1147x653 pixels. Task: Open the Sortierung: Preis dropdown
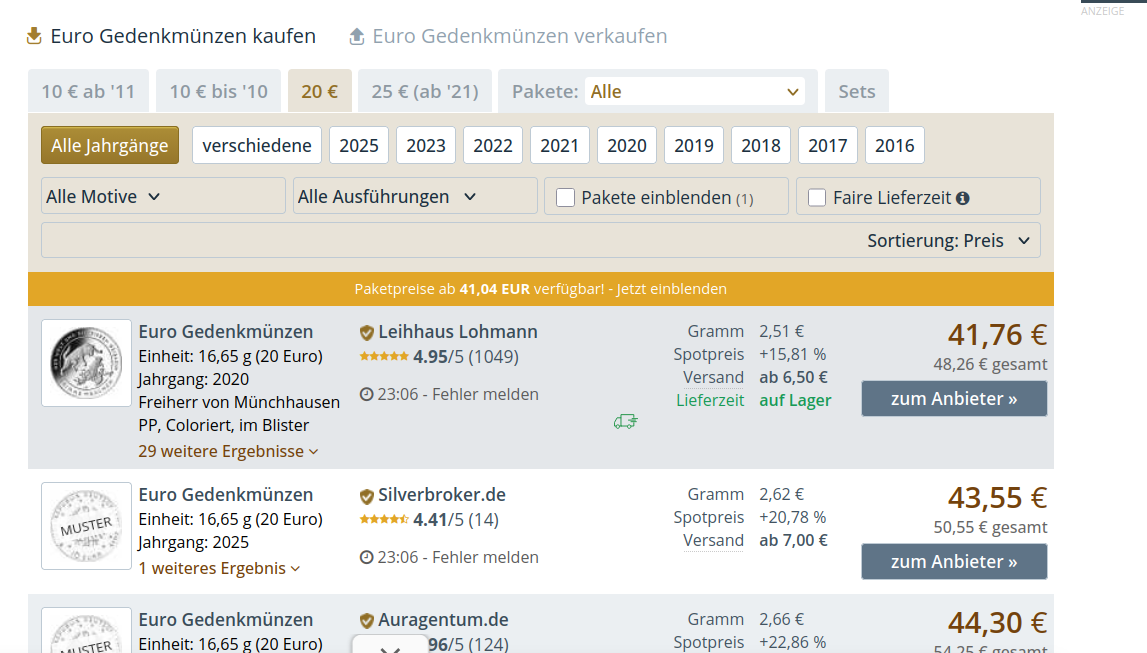[x=948, y=241]
